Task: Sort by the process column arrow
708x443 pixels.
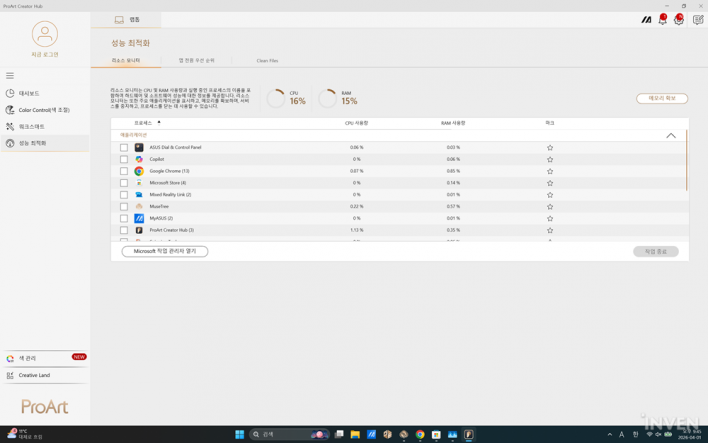Action: [158, 123]
